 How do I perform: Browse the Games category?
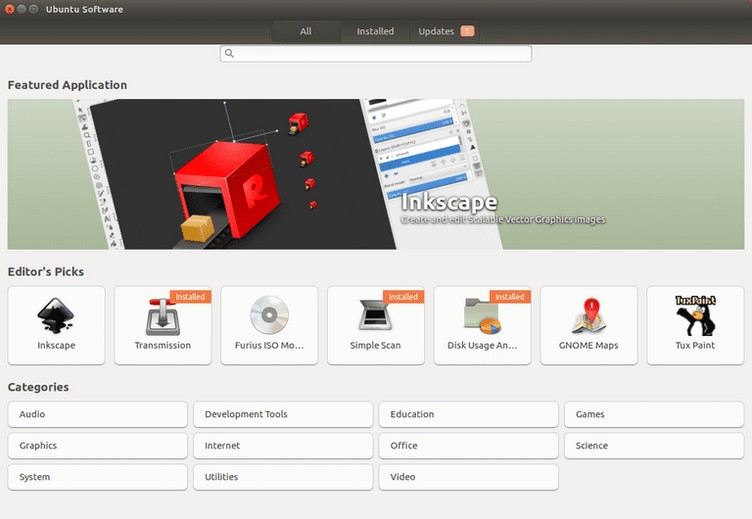coord(654,414)
